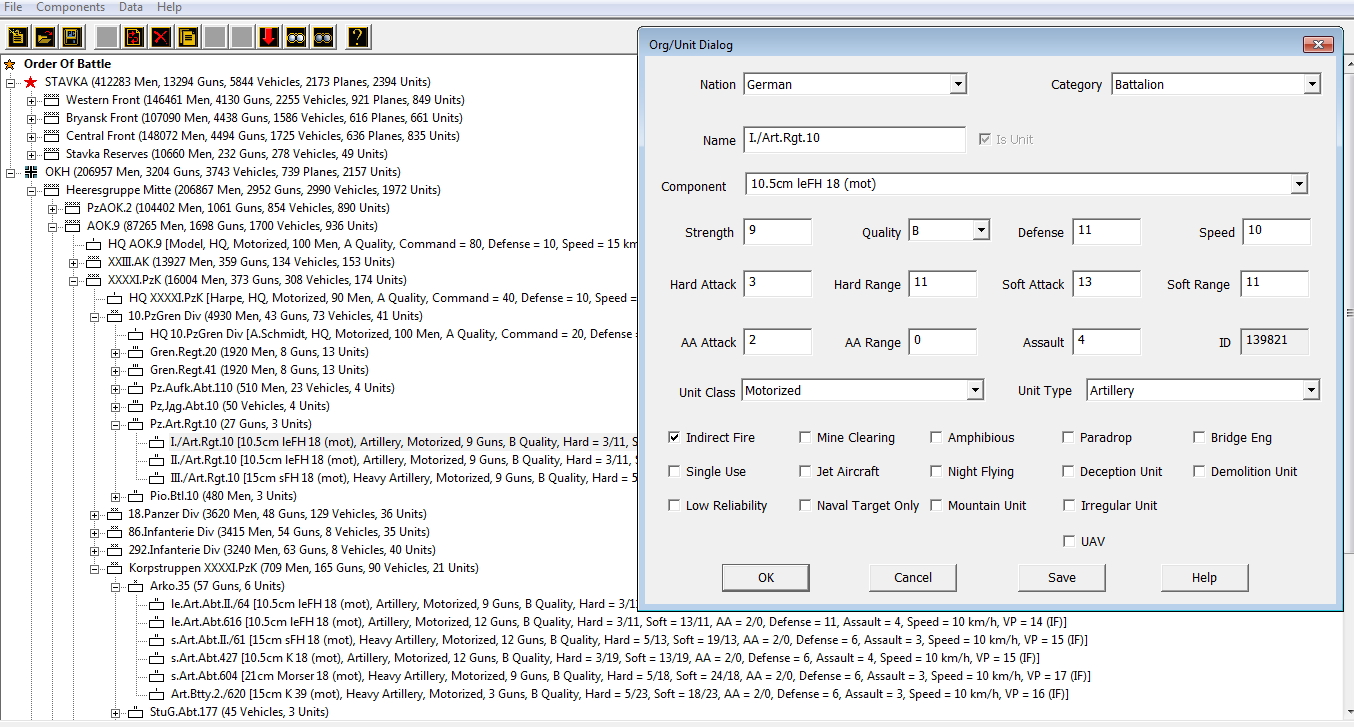Collapse the STAVKA tree node
Screen dimensions: 1354x727
click(11, 82)
